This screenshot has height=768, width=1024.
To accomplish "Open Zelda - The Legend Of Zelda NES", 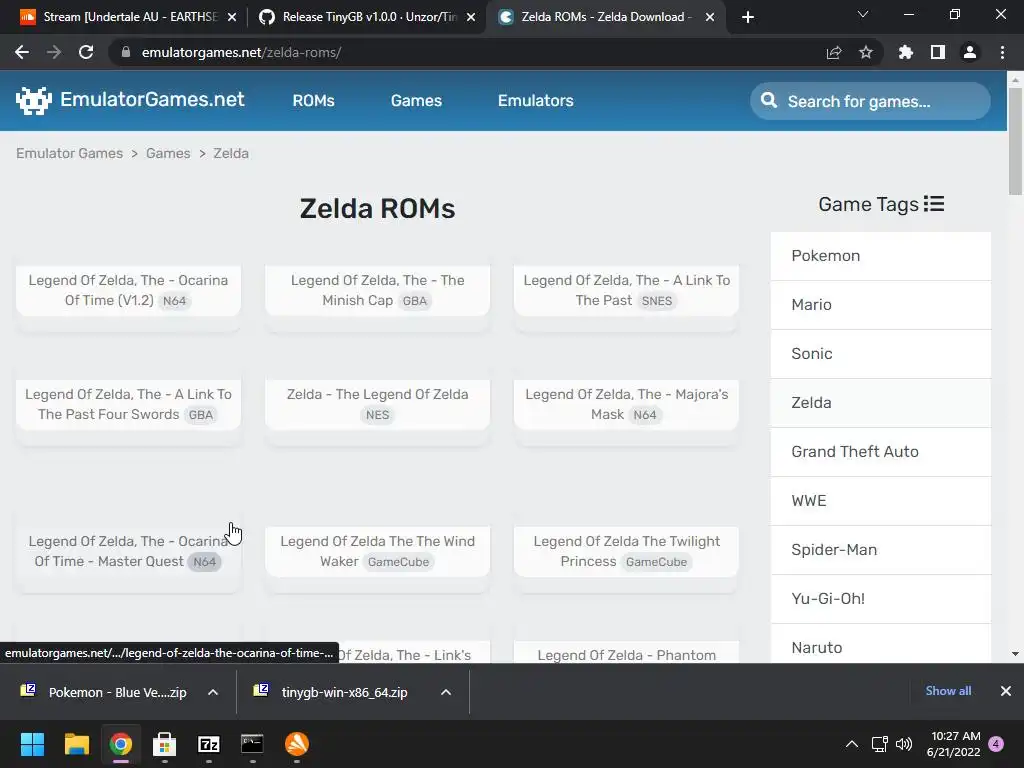I will pyautogui.click(x=377, y=404).
